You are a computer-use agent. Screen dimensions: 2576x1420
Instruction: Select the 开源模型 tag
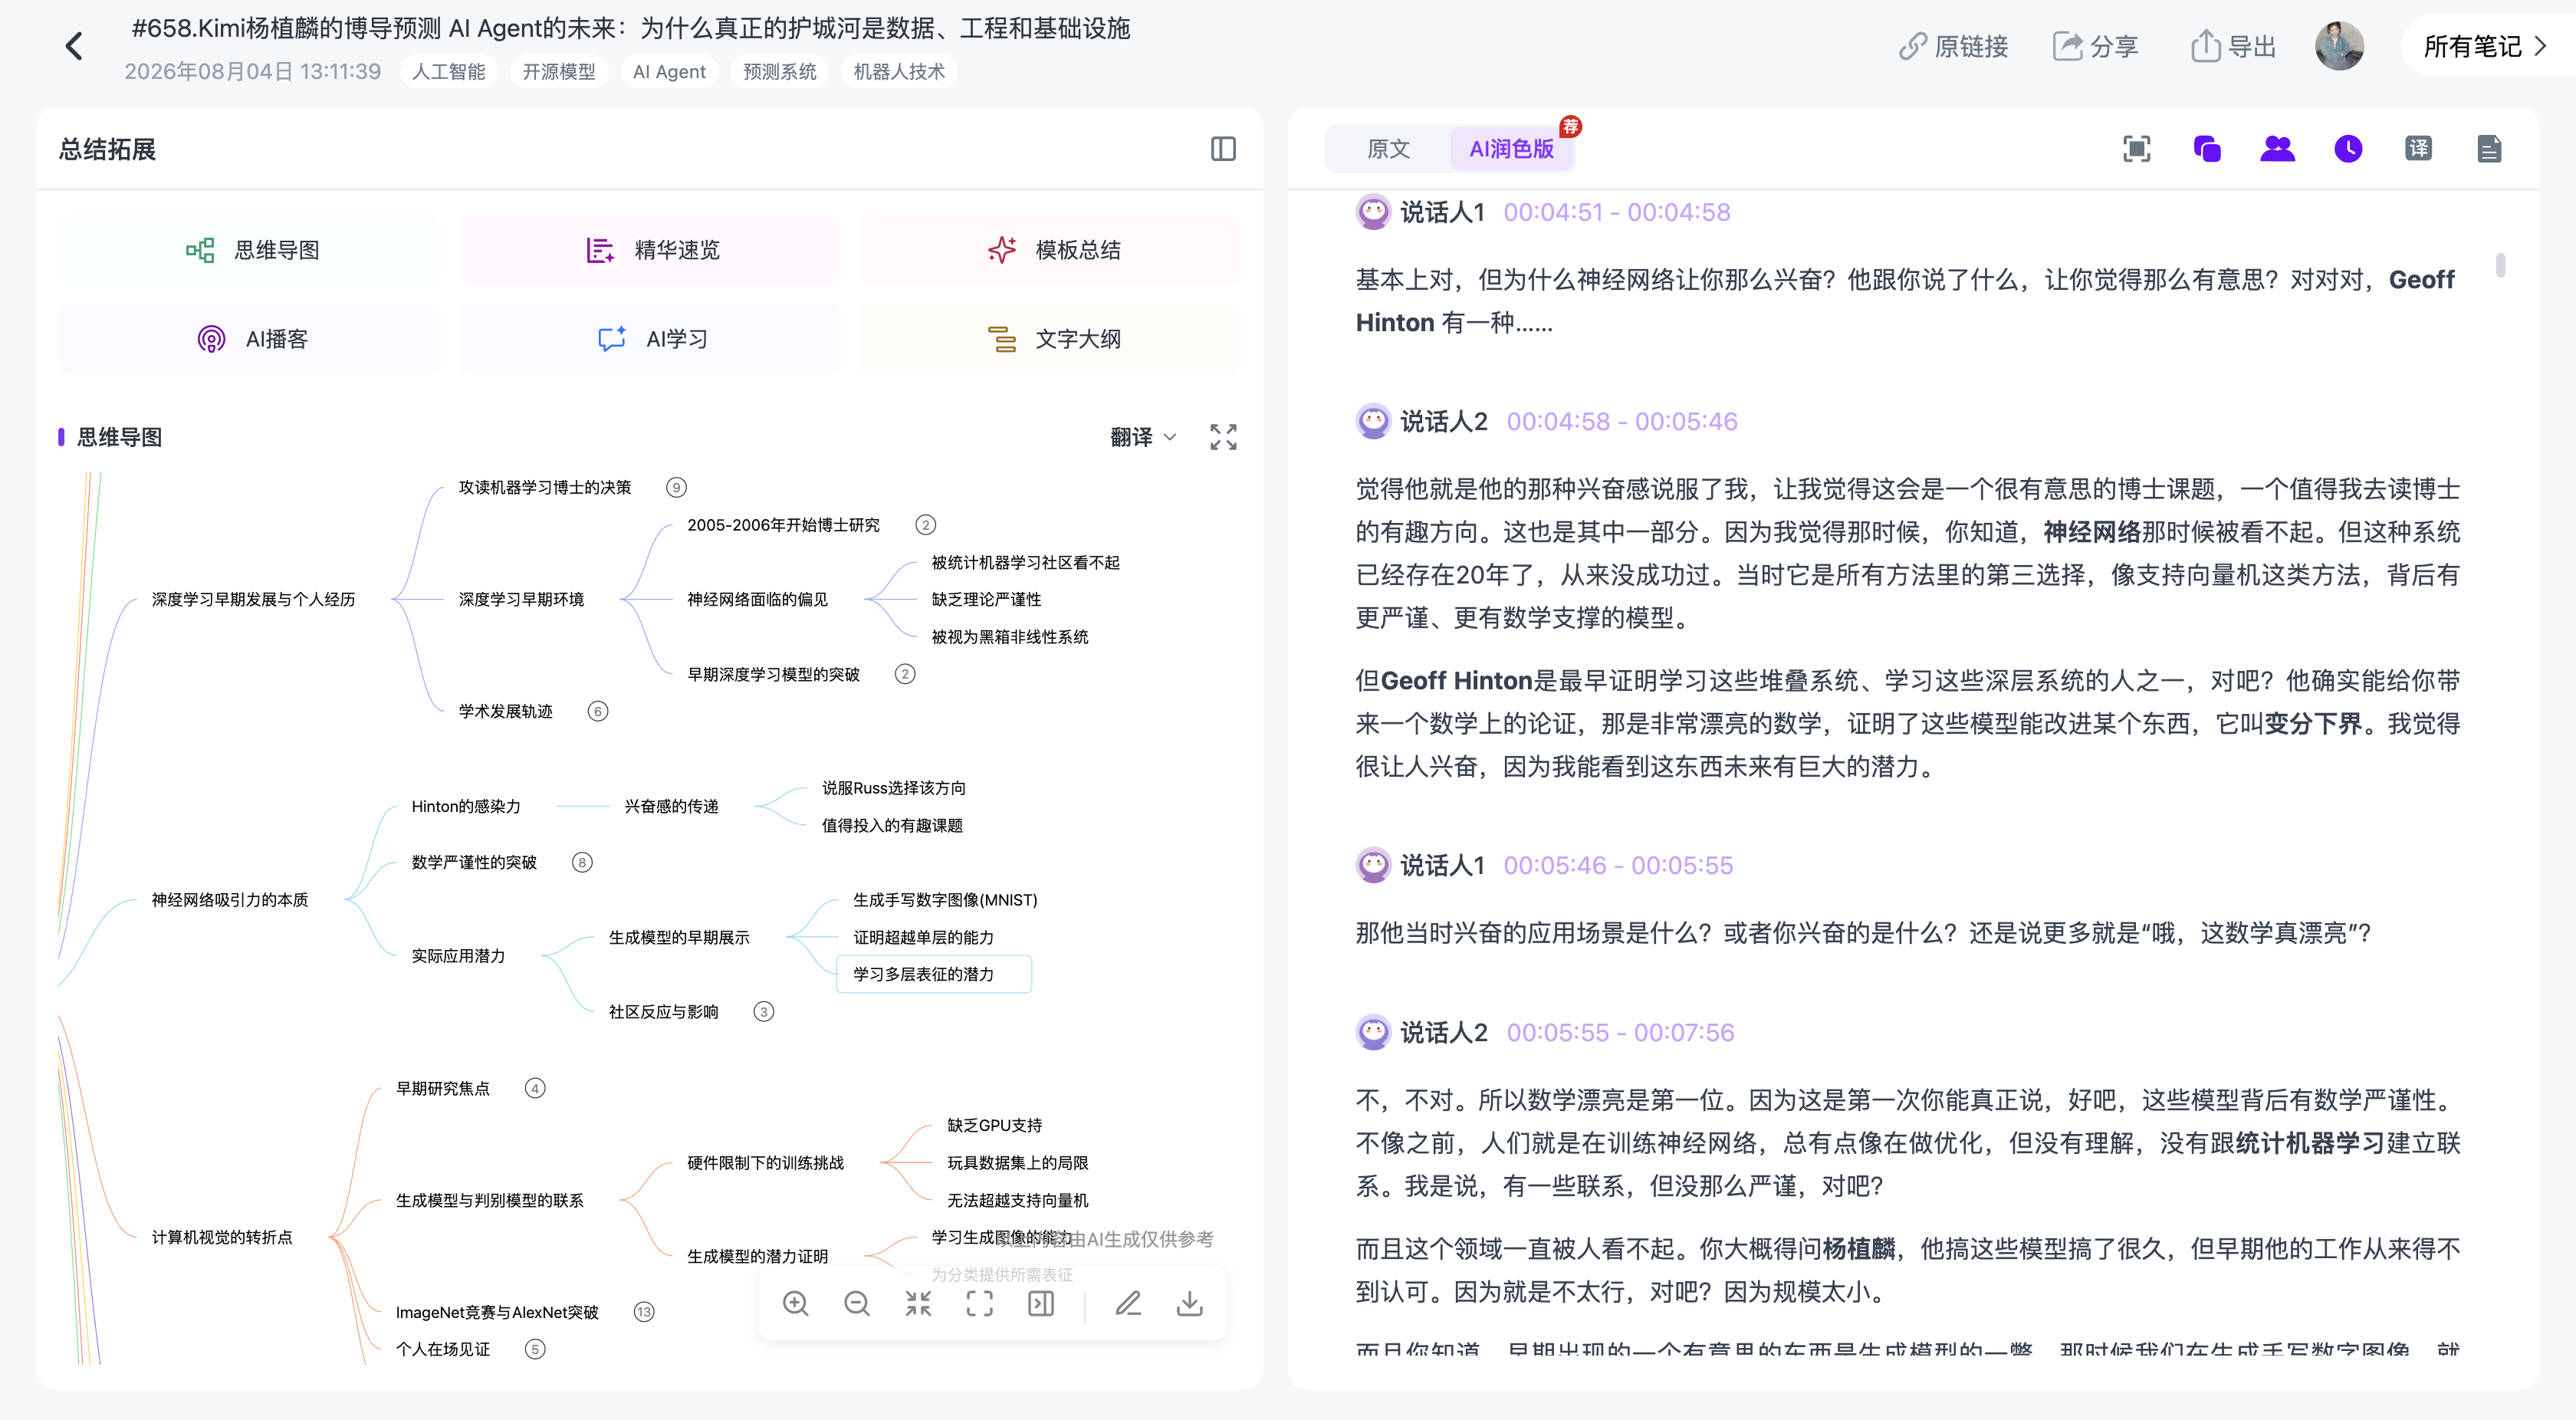pos(559,72)
